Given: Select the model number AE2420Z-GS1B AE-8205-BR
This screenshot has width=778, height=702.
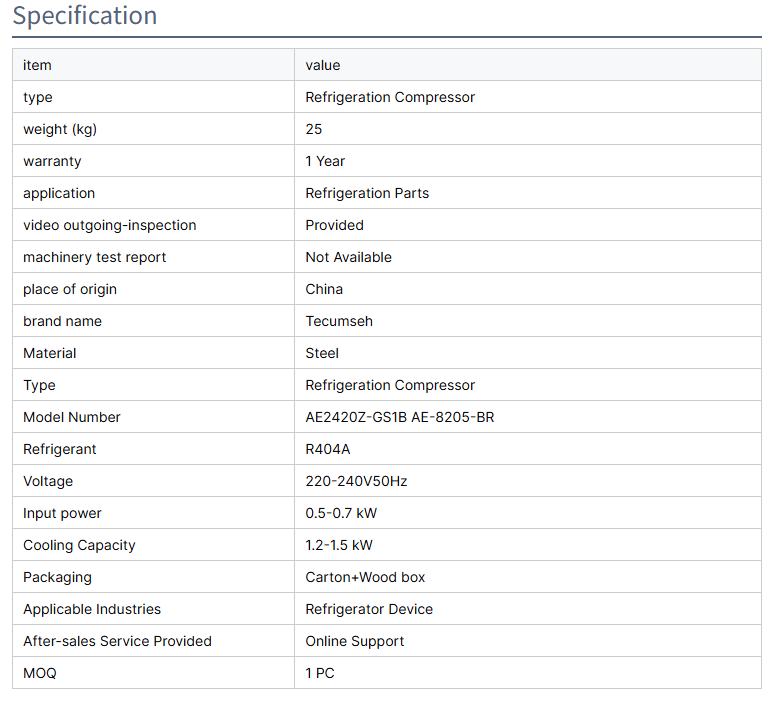Looking at the screenshot, I should pyautogui.click(x=399, y=417).
